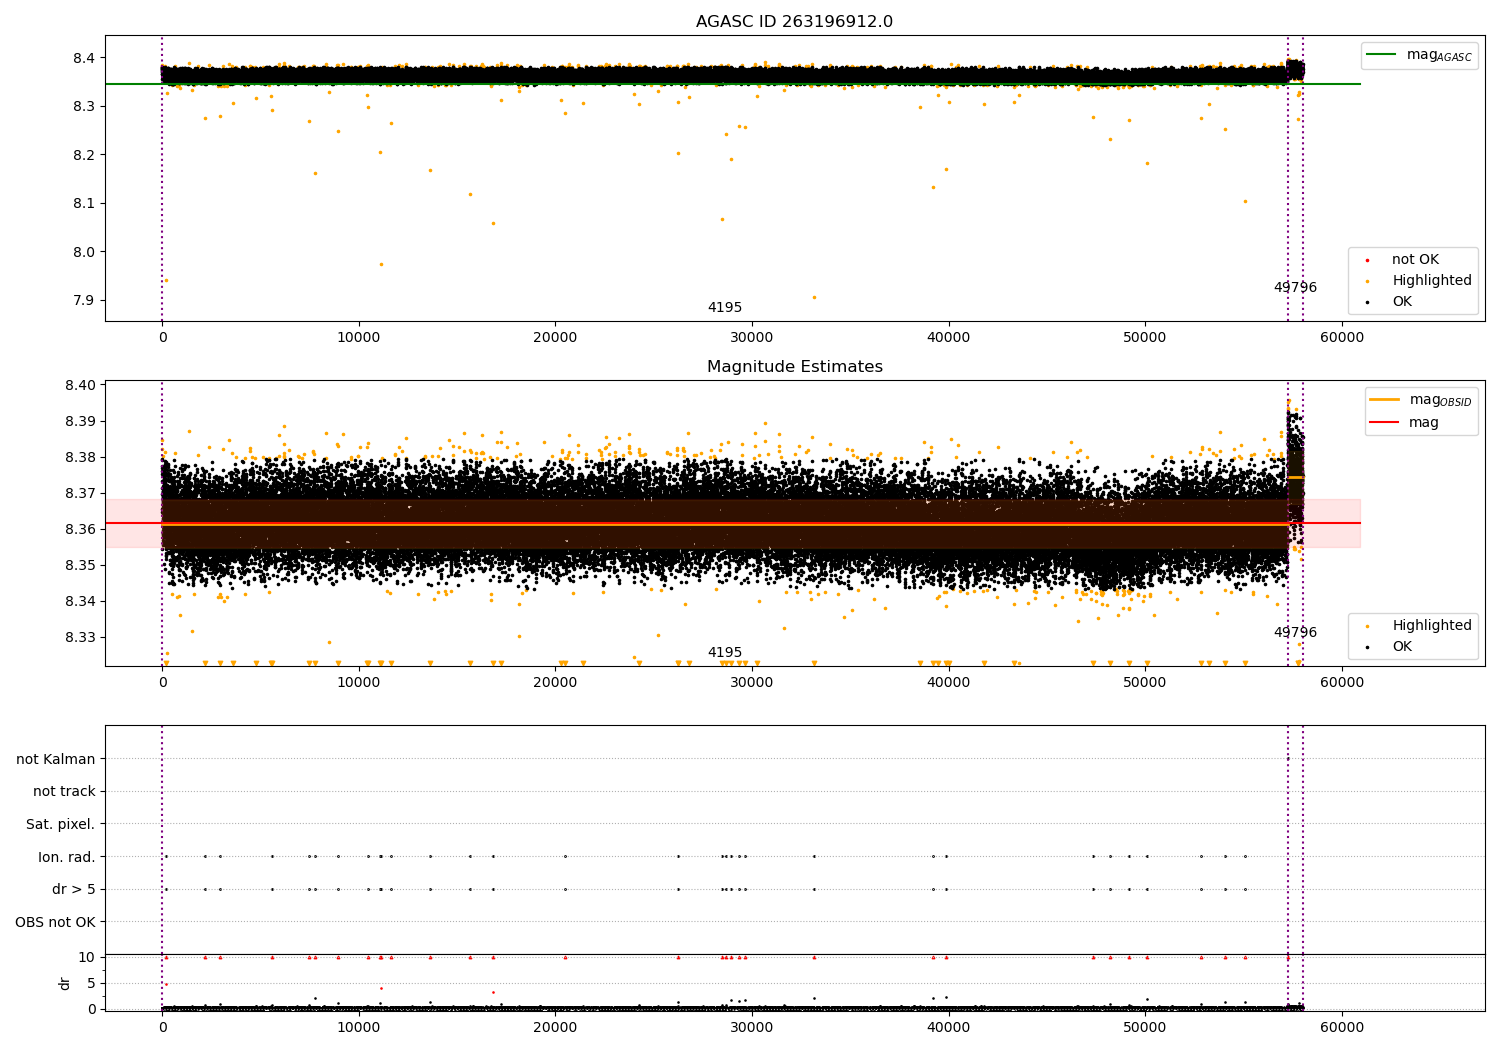Click the 'AGASC ID 263196912.0' title
The height and width of the screenshot is (1050, 1500).
794,22
